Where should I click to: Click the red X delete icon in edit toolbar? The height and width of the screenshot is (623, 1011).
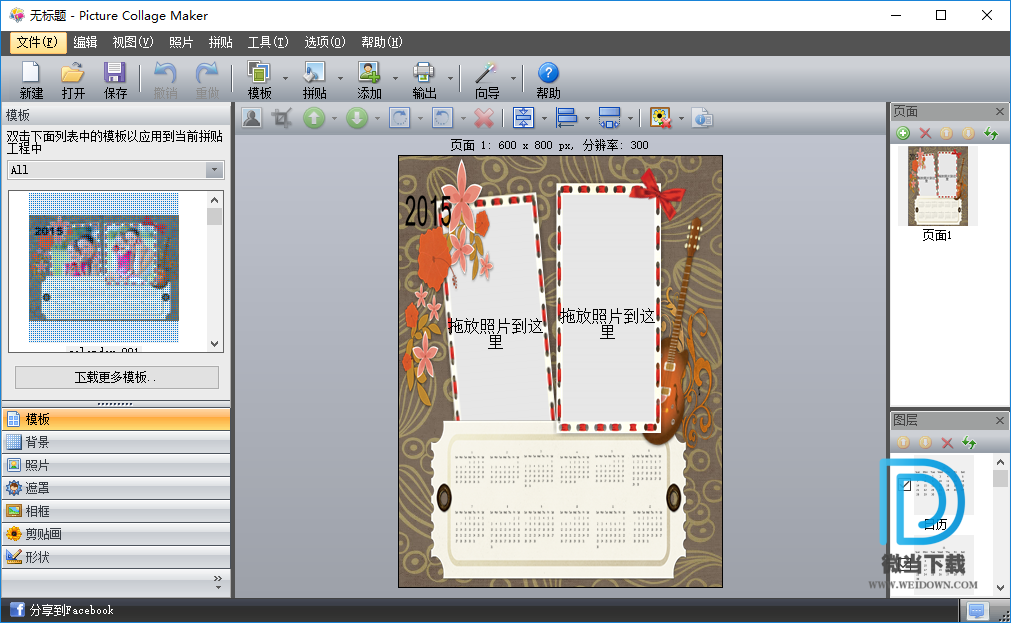click(484, 118)
